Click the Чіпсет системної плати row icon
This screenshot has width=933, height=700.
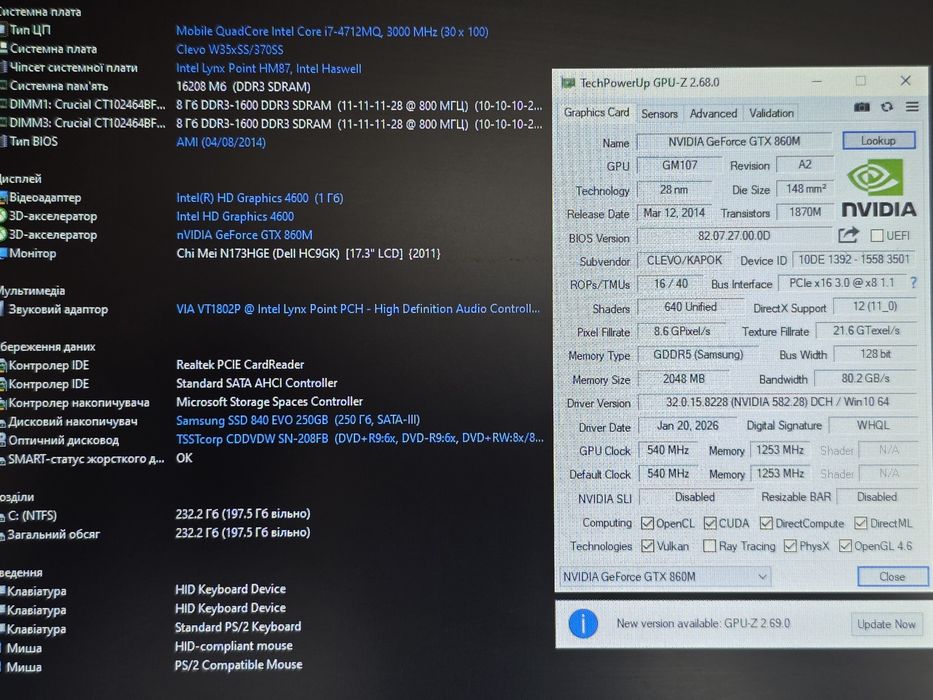pyautogui.click(x=4, y=67)
